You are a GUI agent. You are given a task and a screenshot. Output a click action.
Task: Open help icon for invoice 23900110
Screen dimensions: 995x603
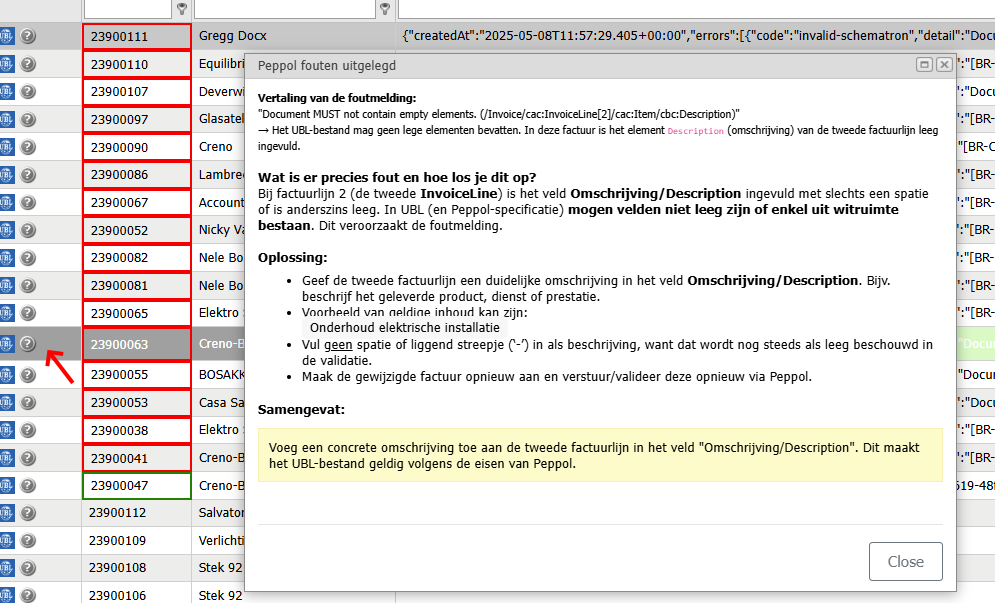click(x=27, y=64)
